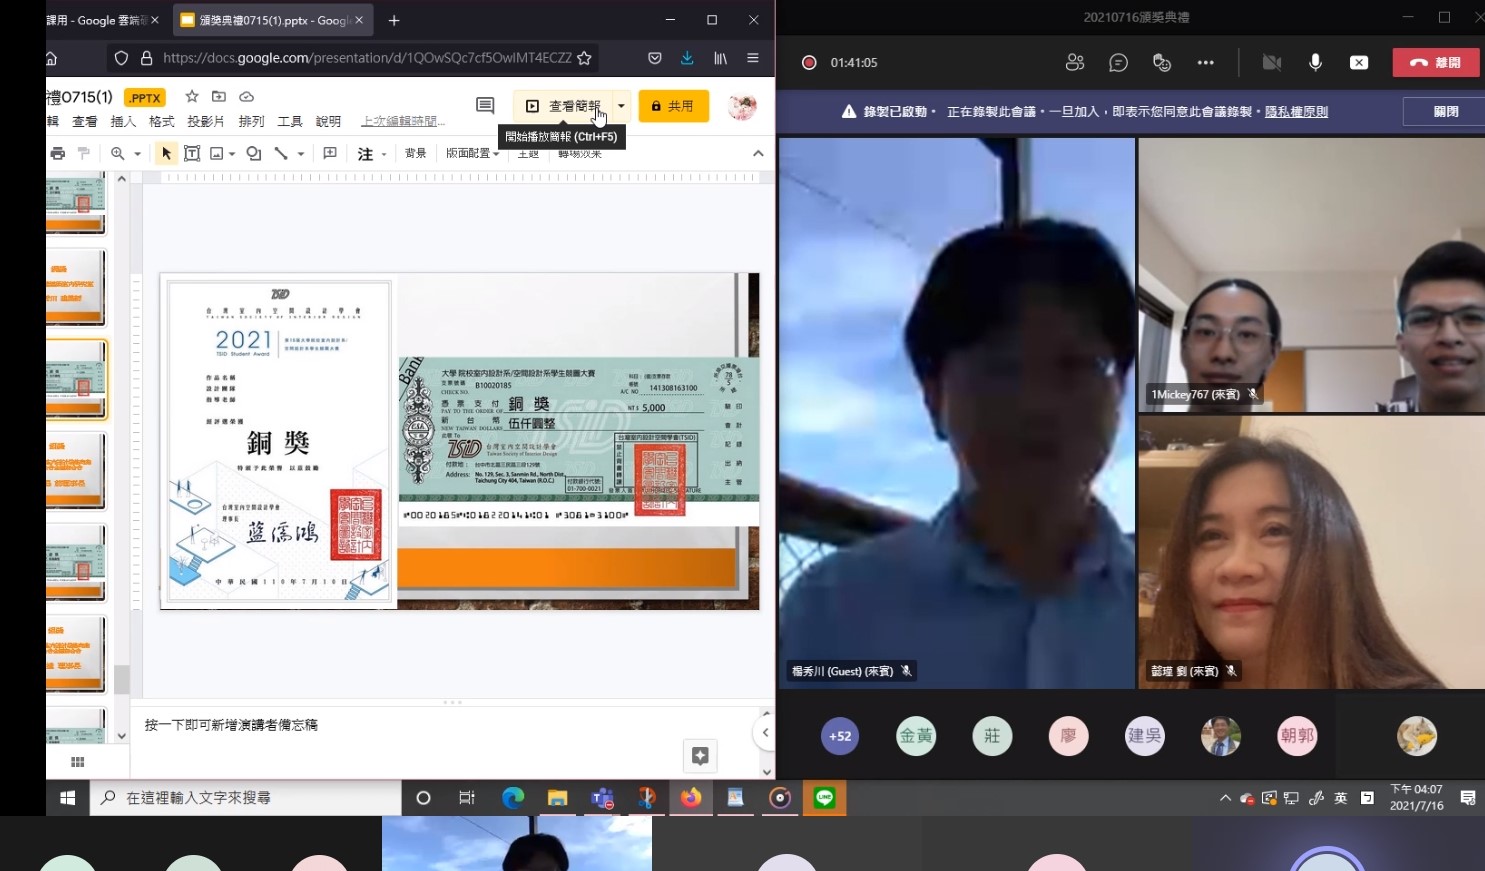Click the zoom magnifier tool
The image size is (1485, 871).
[117, 153]
